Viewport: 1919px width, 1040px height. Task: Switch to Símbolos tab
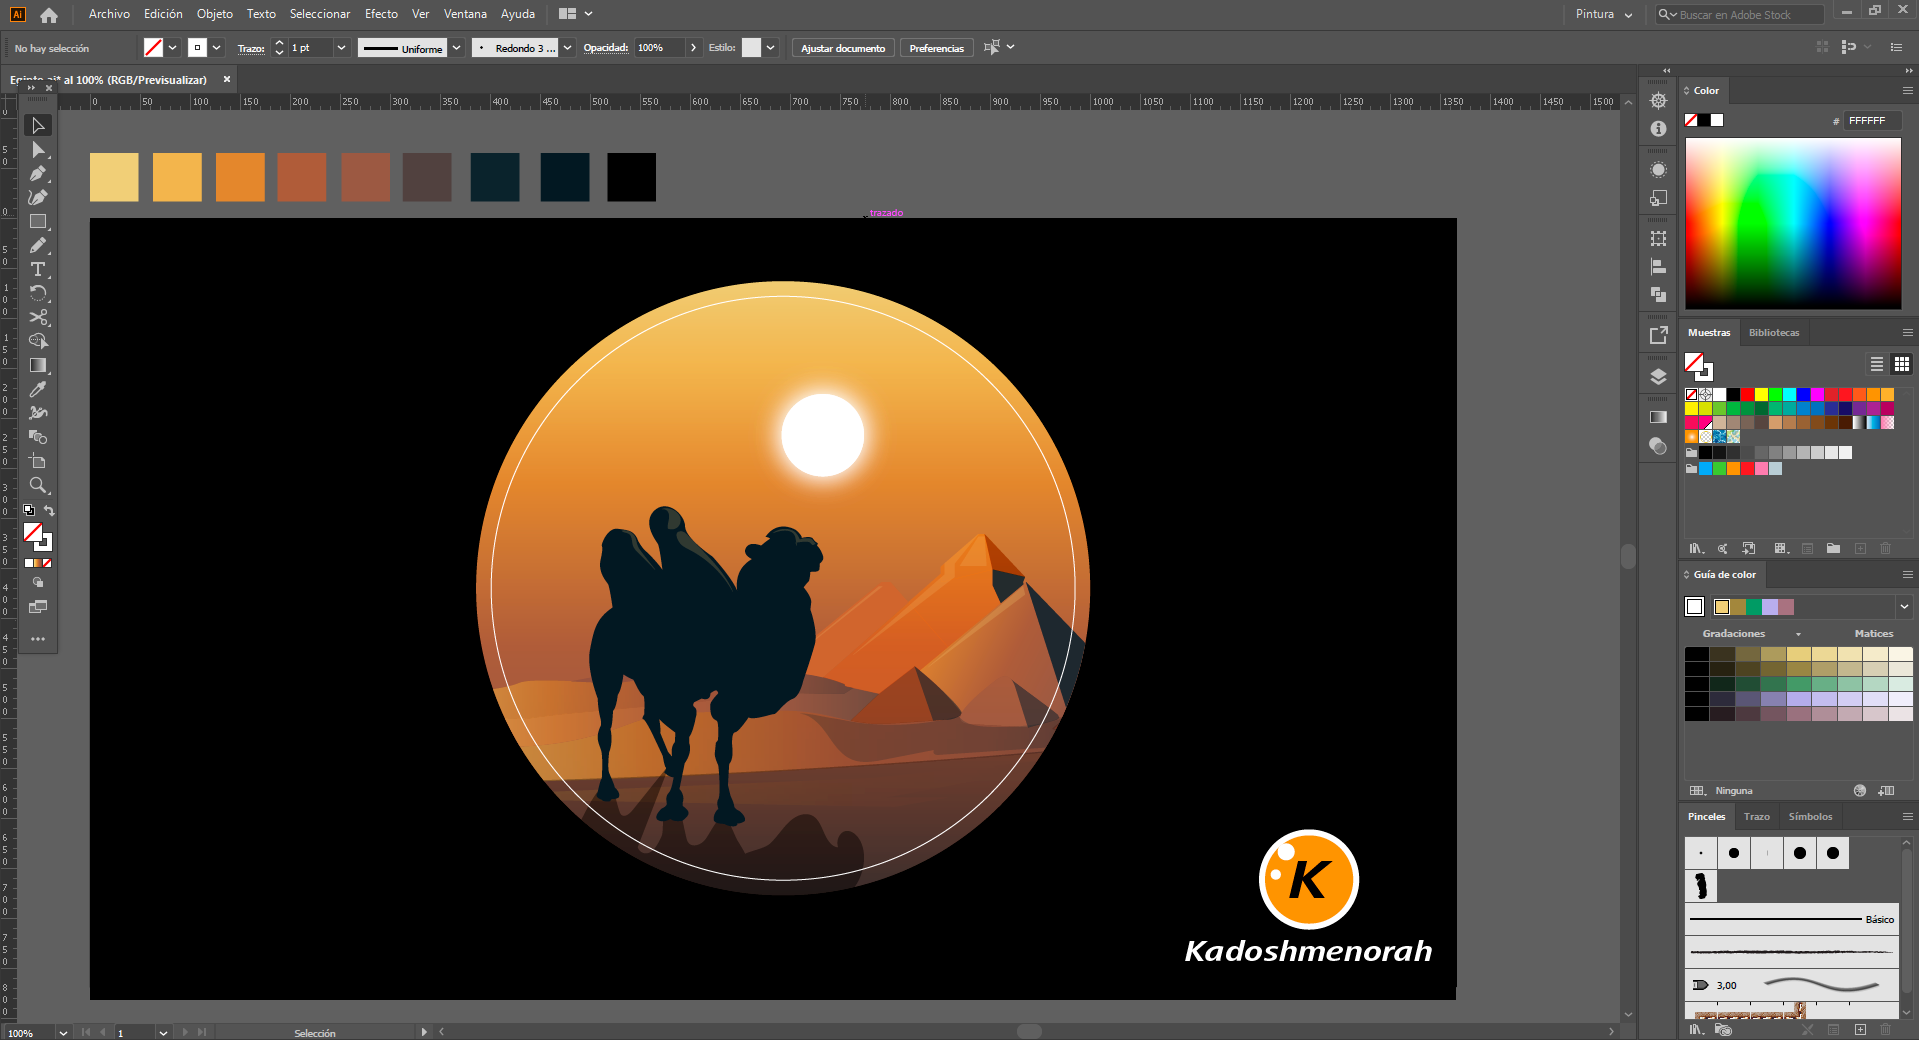point(1810,817)
